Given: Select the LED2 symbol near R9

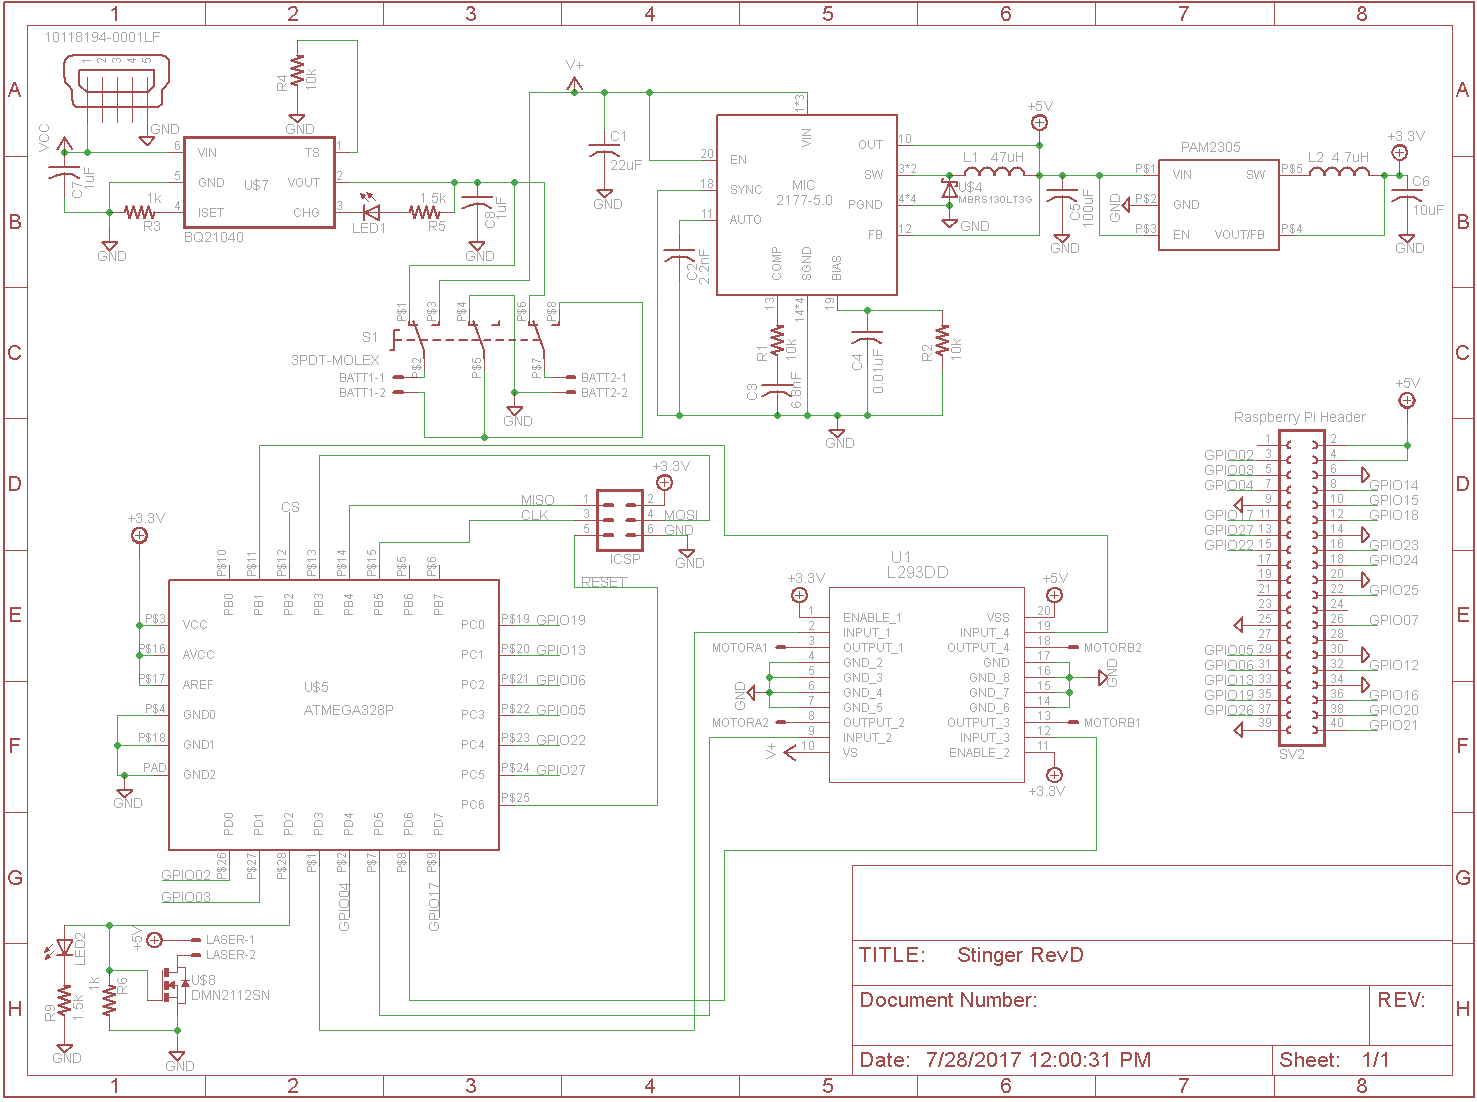Looking at the screenshot, I should tap(66, 947).
